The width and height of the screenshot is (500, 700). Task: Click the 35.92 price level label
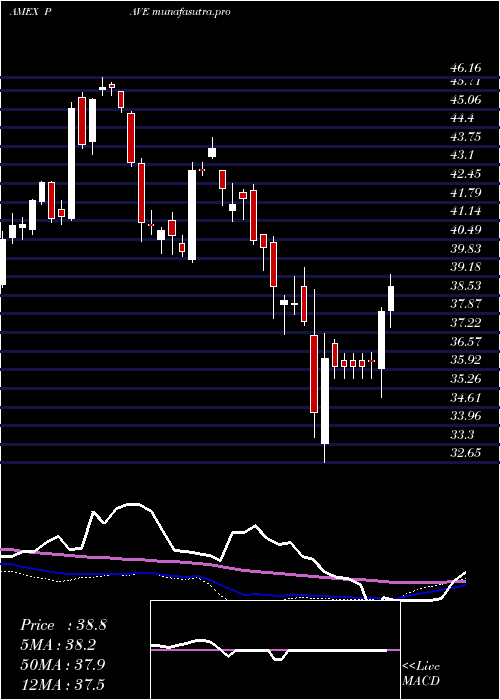466,359
